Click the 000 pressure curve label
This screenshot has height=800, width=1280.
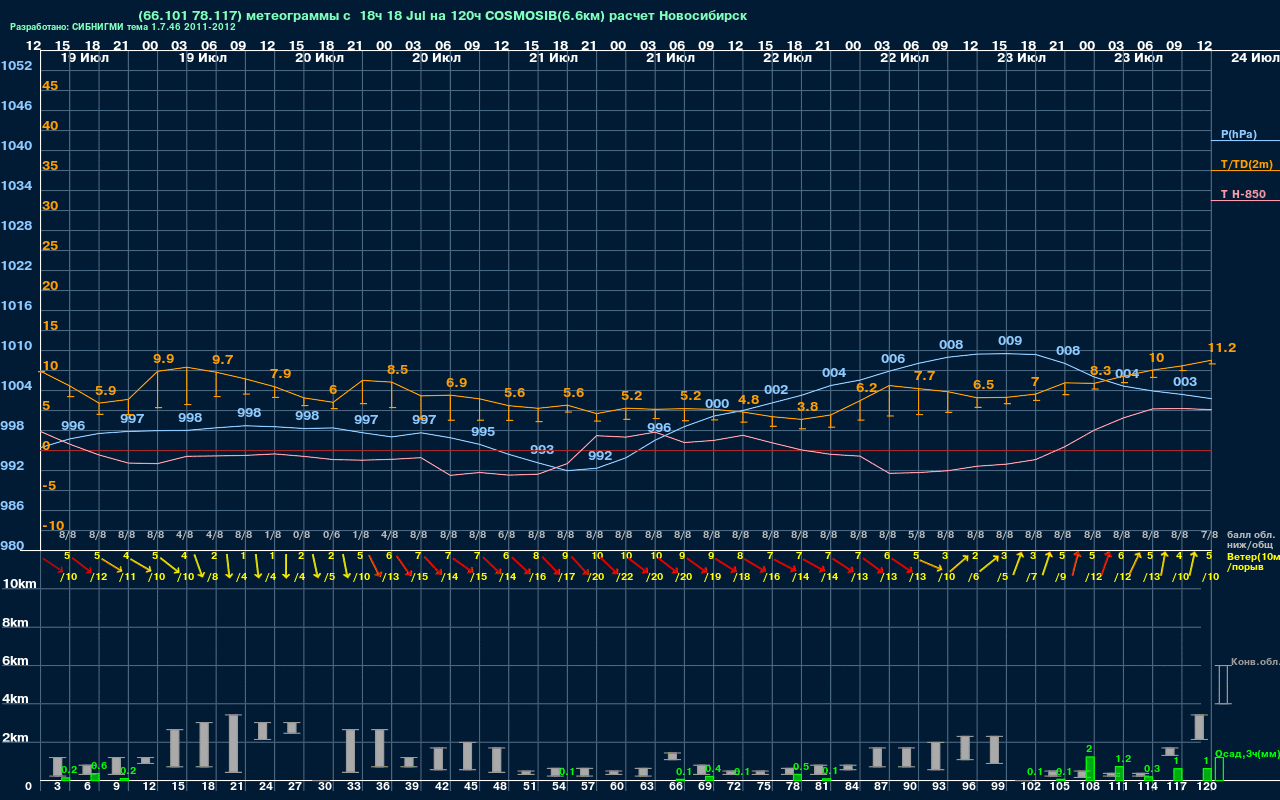point(717,405)
